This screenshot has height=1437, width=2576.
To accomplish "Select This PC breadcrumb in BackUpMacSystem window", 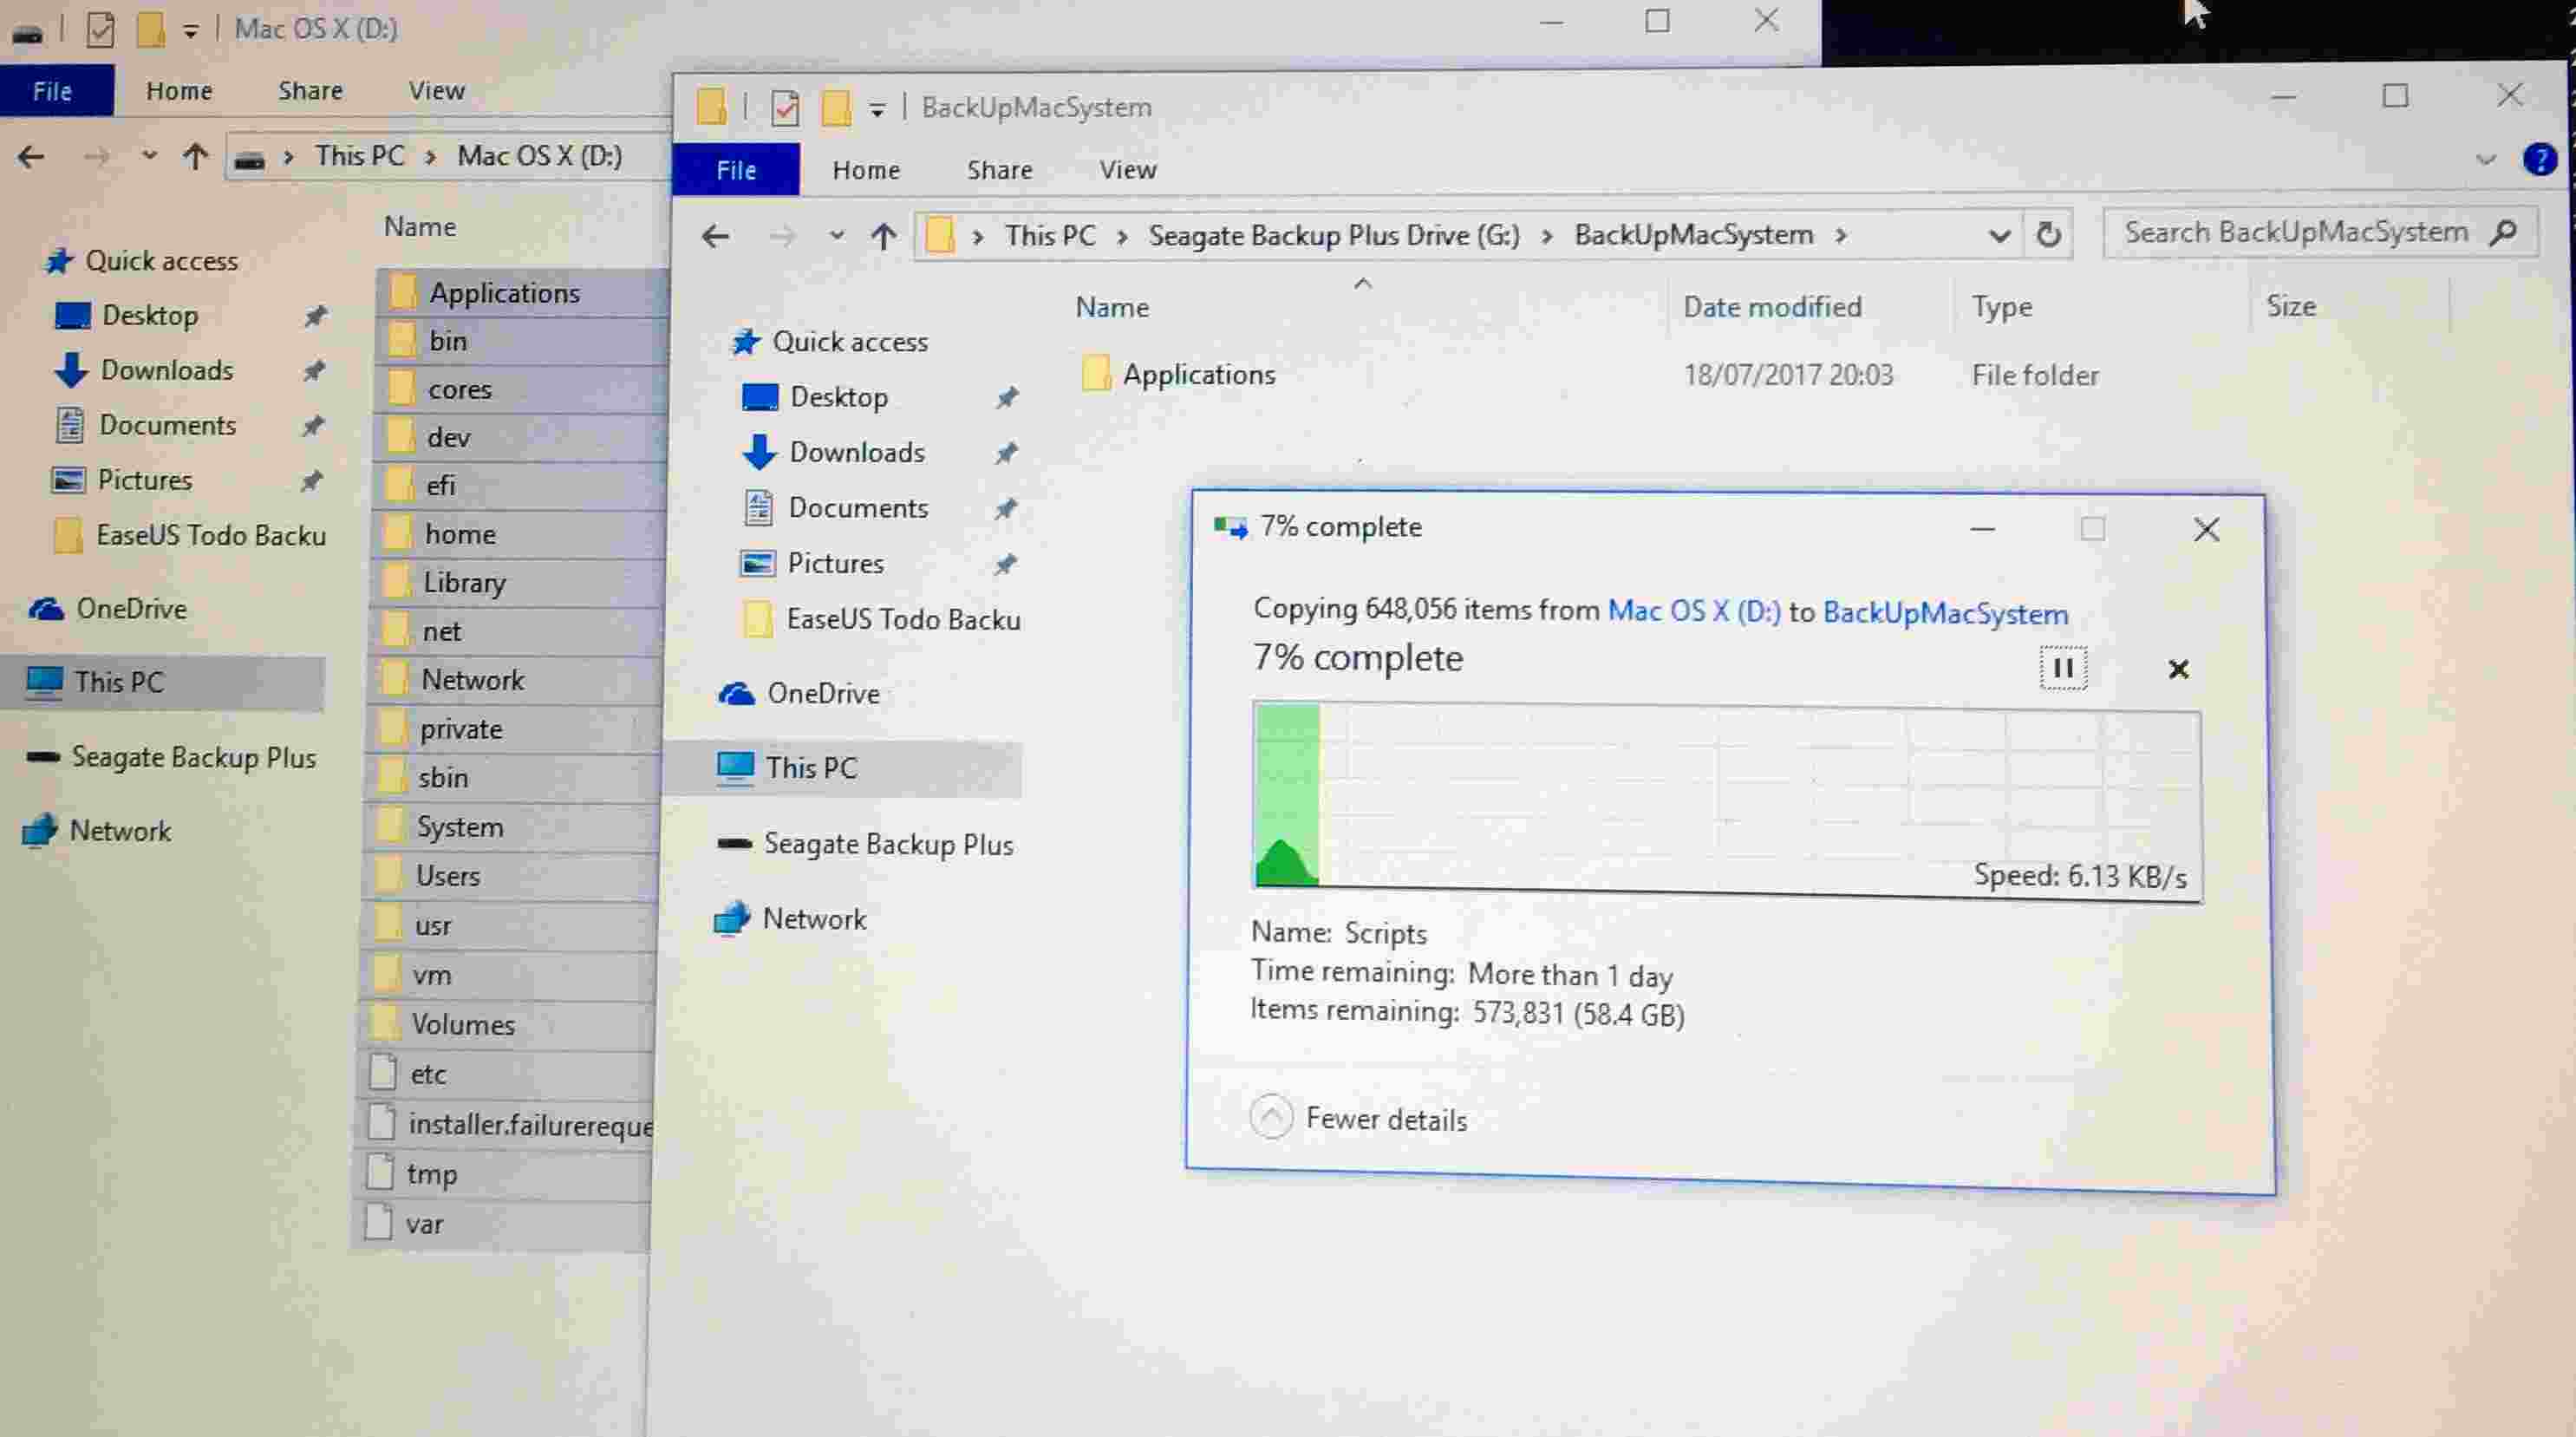I will point(1050,235).
